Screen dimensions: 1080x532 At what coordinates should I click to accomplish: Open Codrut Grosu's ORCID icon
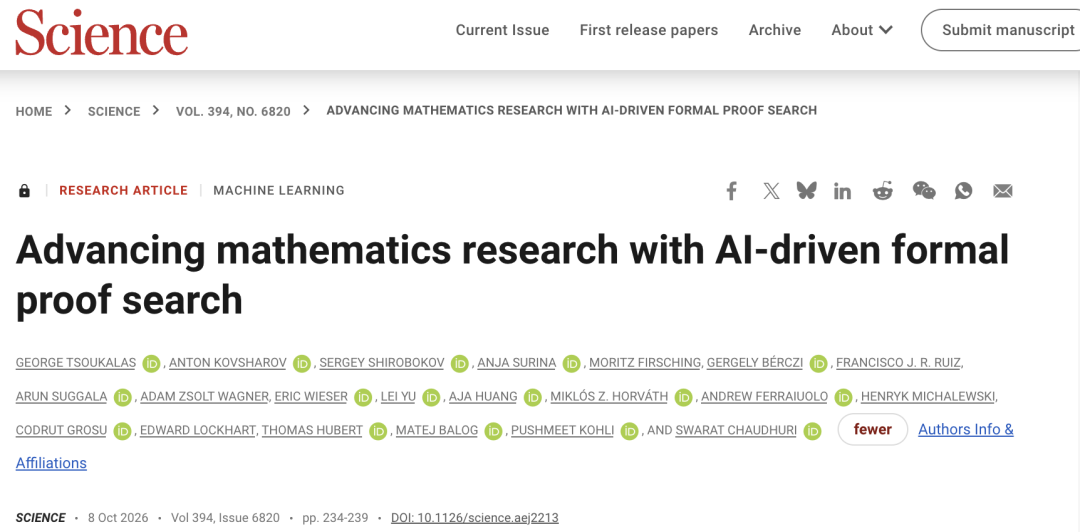pos(123,431)
